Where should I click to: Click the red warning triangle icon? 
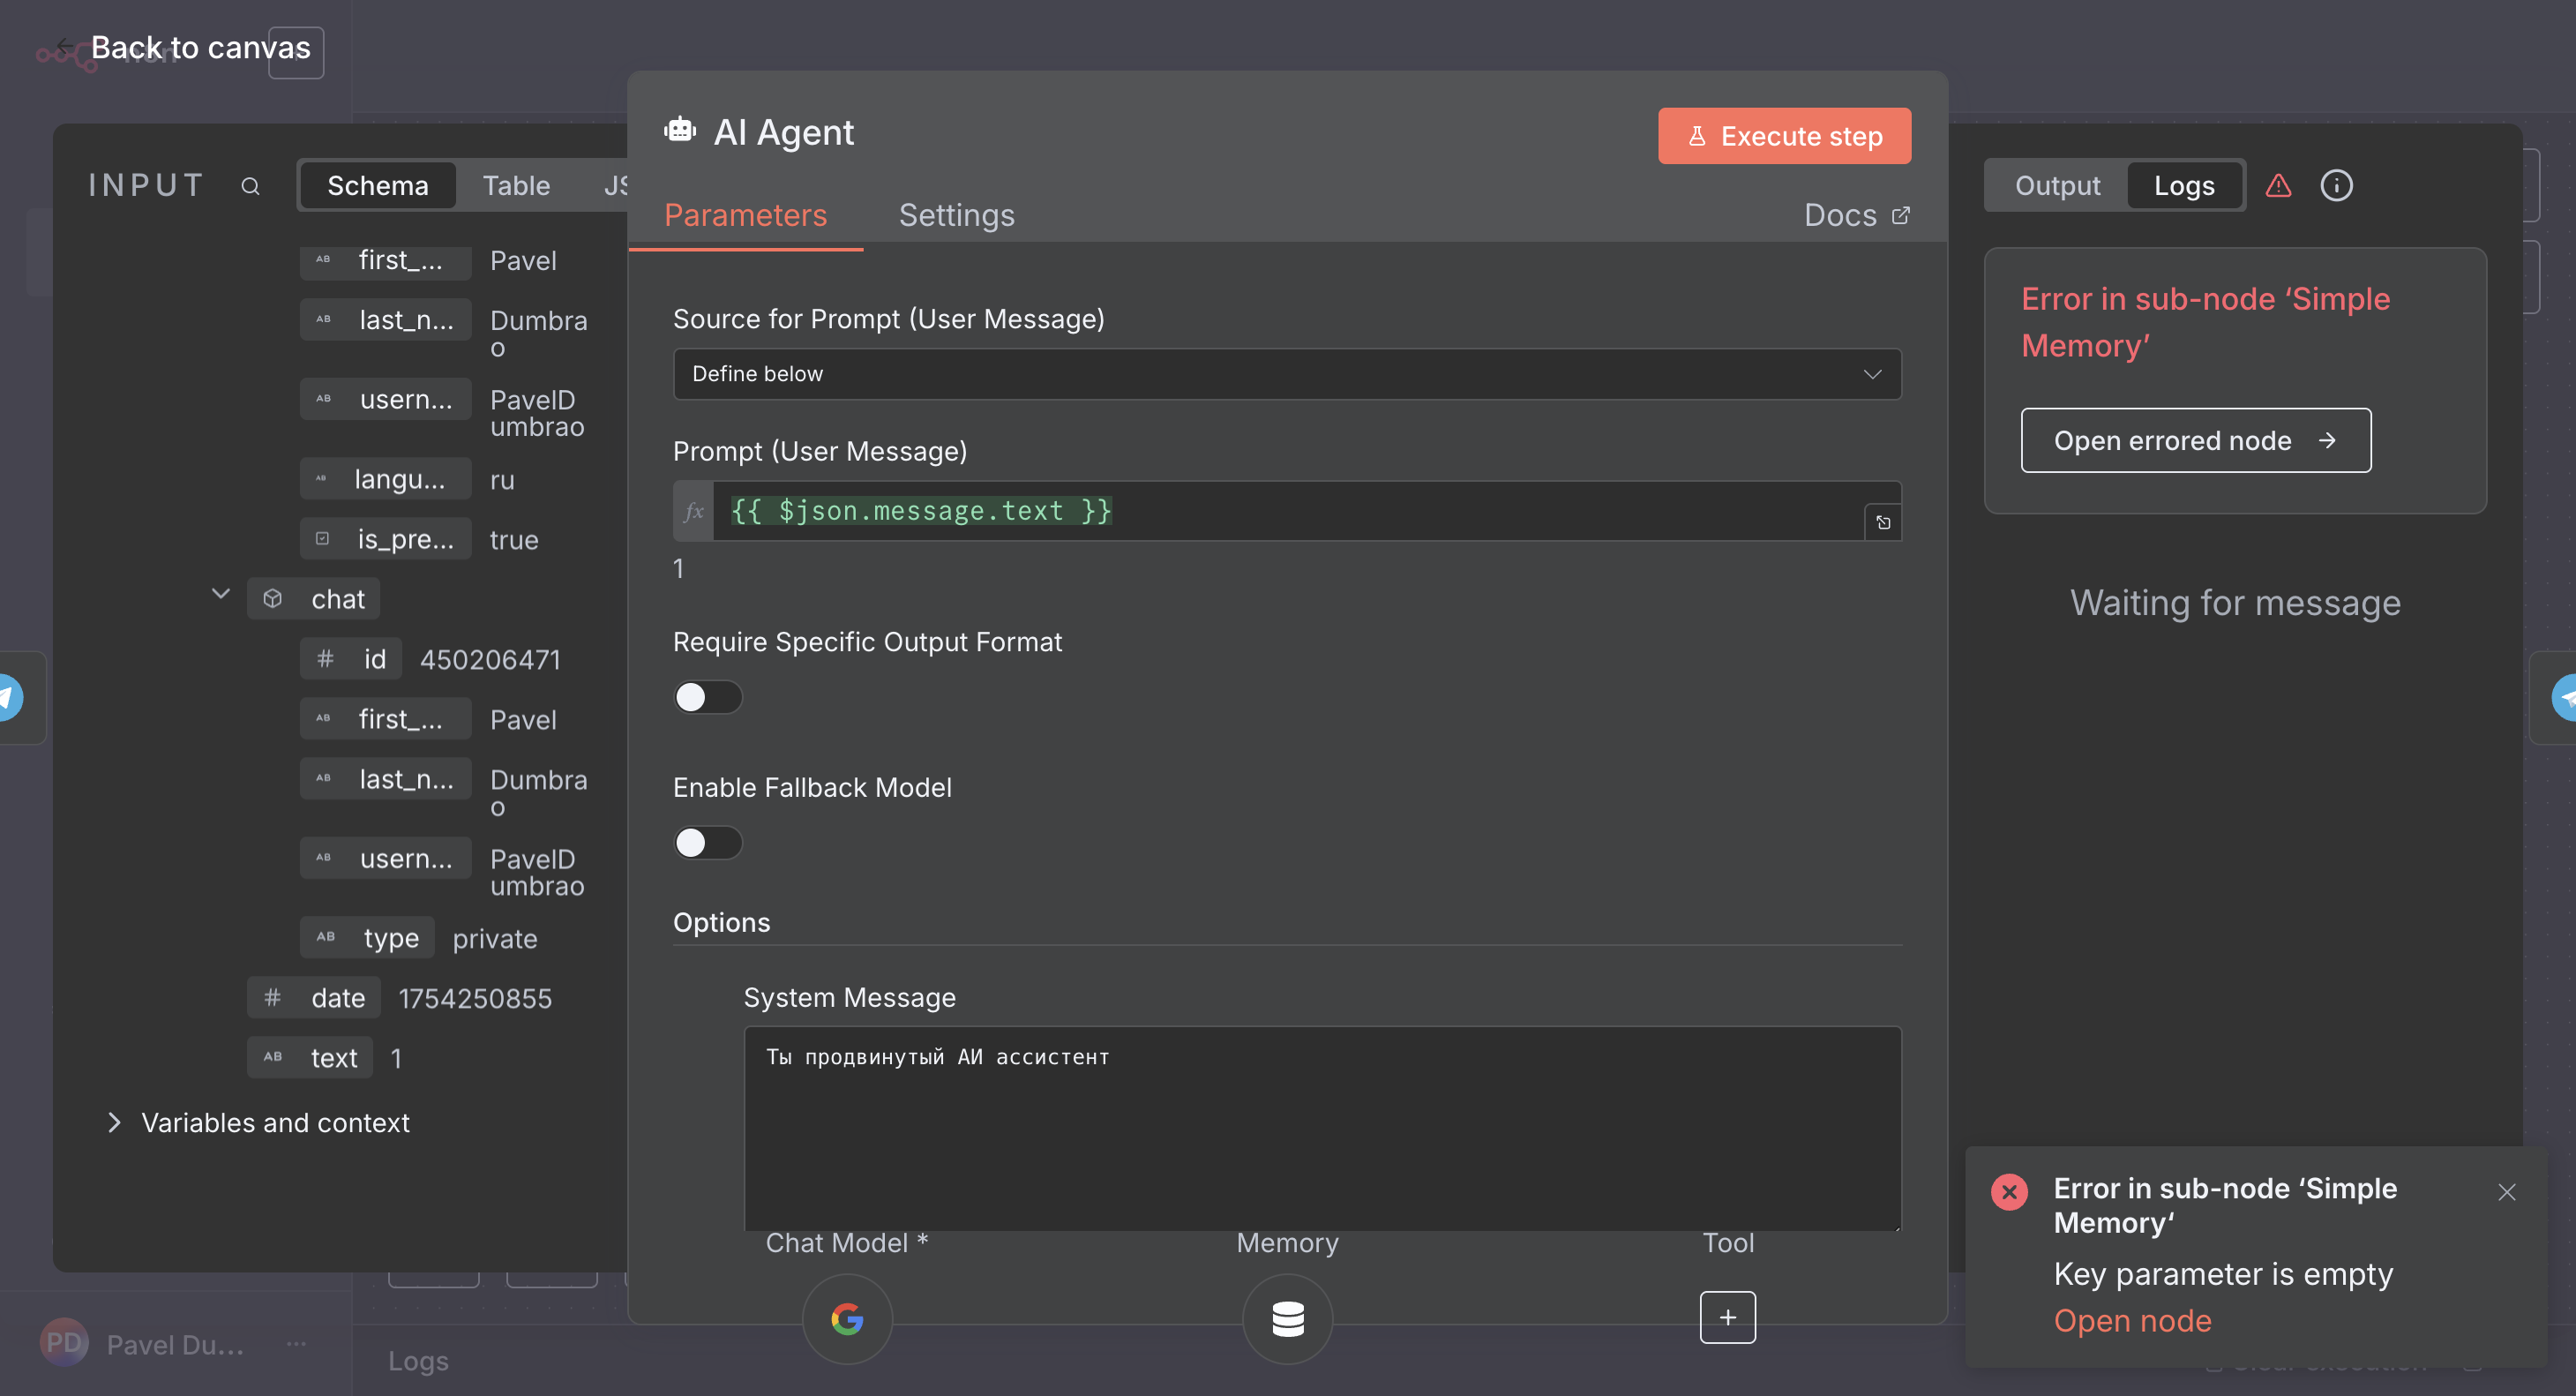tap(2277, 186)
